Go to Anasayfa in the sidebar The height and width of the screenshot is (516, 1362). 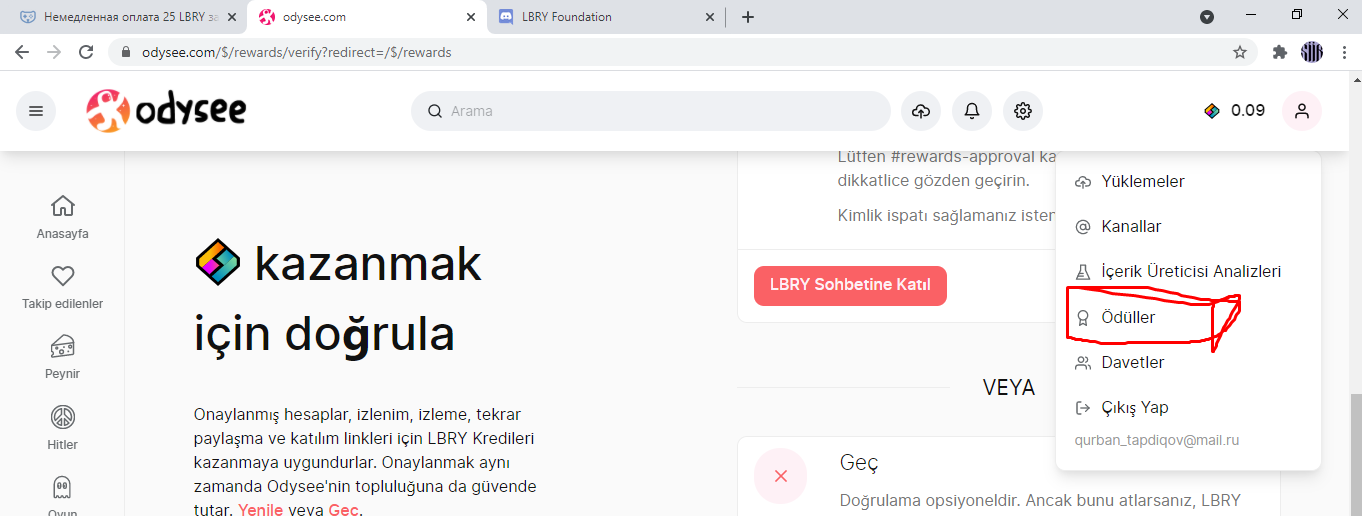(63, 218)
